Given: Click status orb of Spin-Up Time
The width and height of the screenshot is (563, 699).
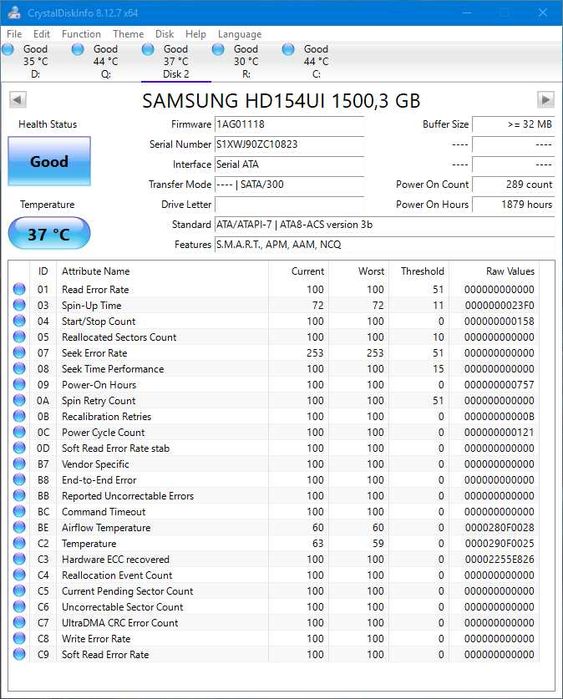Looking at the screenshot, I should pos(19,305).
